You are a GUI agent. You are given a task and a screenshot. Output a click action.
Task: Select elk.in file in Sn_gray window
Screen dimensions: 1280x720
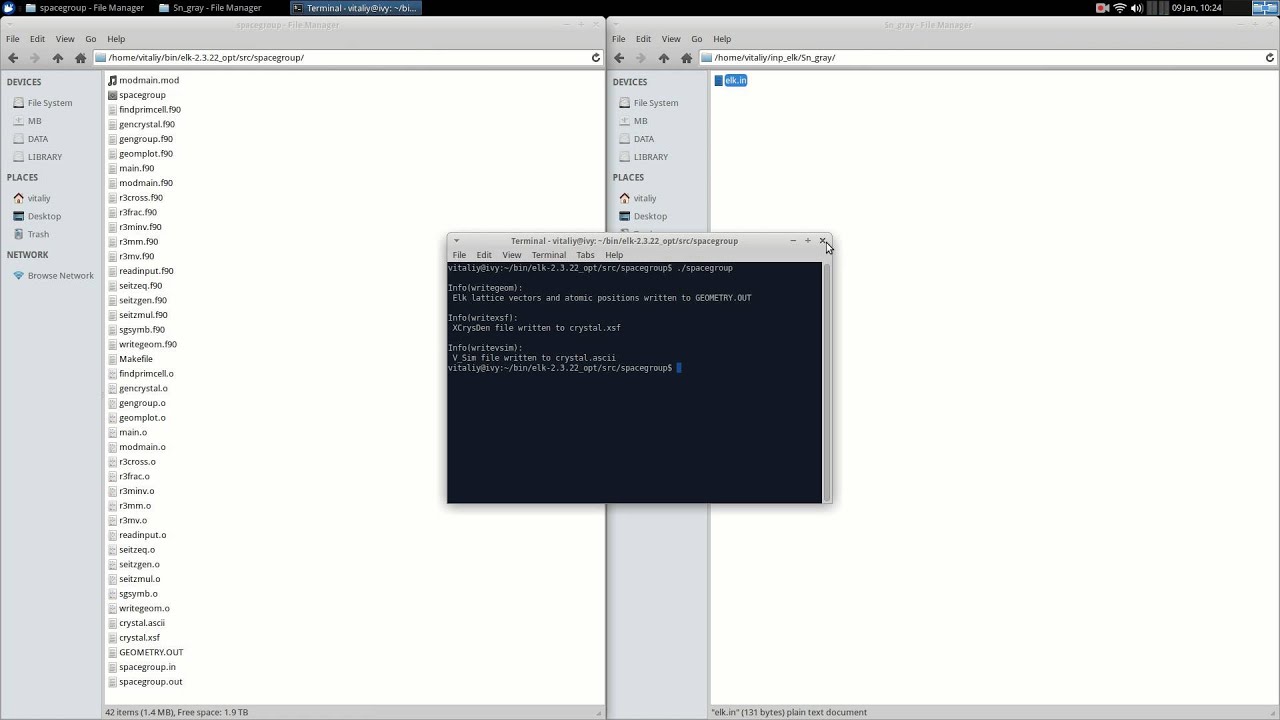pyautogui.click(x=731, y=80)
